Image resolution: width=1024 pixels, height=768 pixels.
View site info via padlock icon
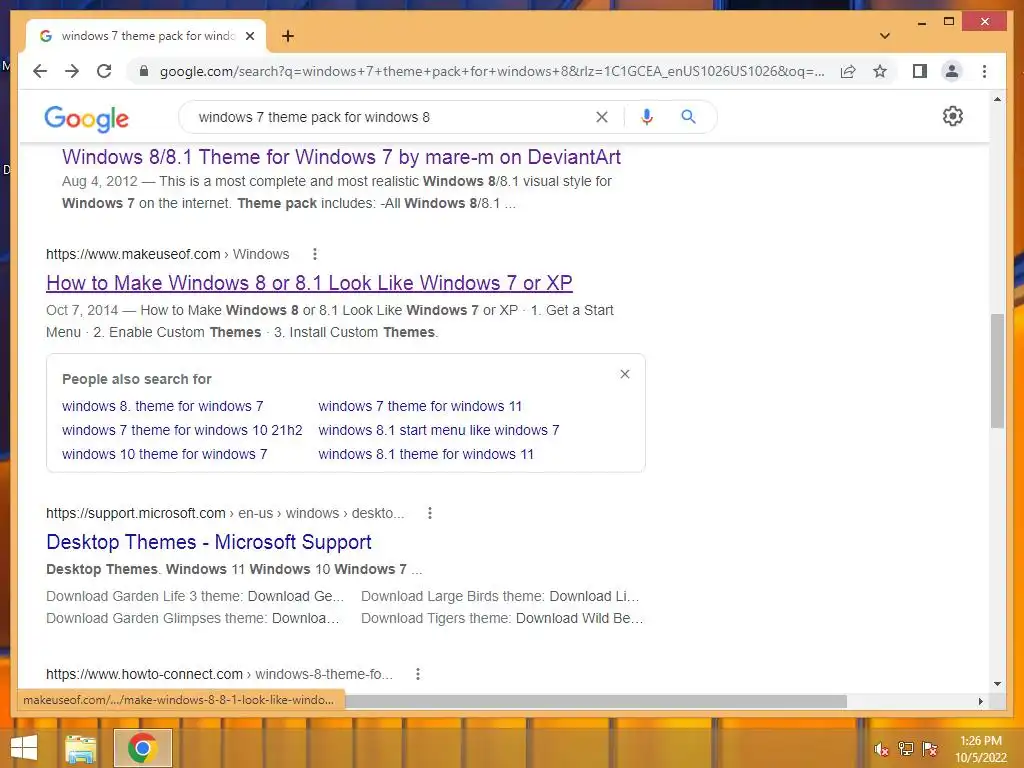144,71
